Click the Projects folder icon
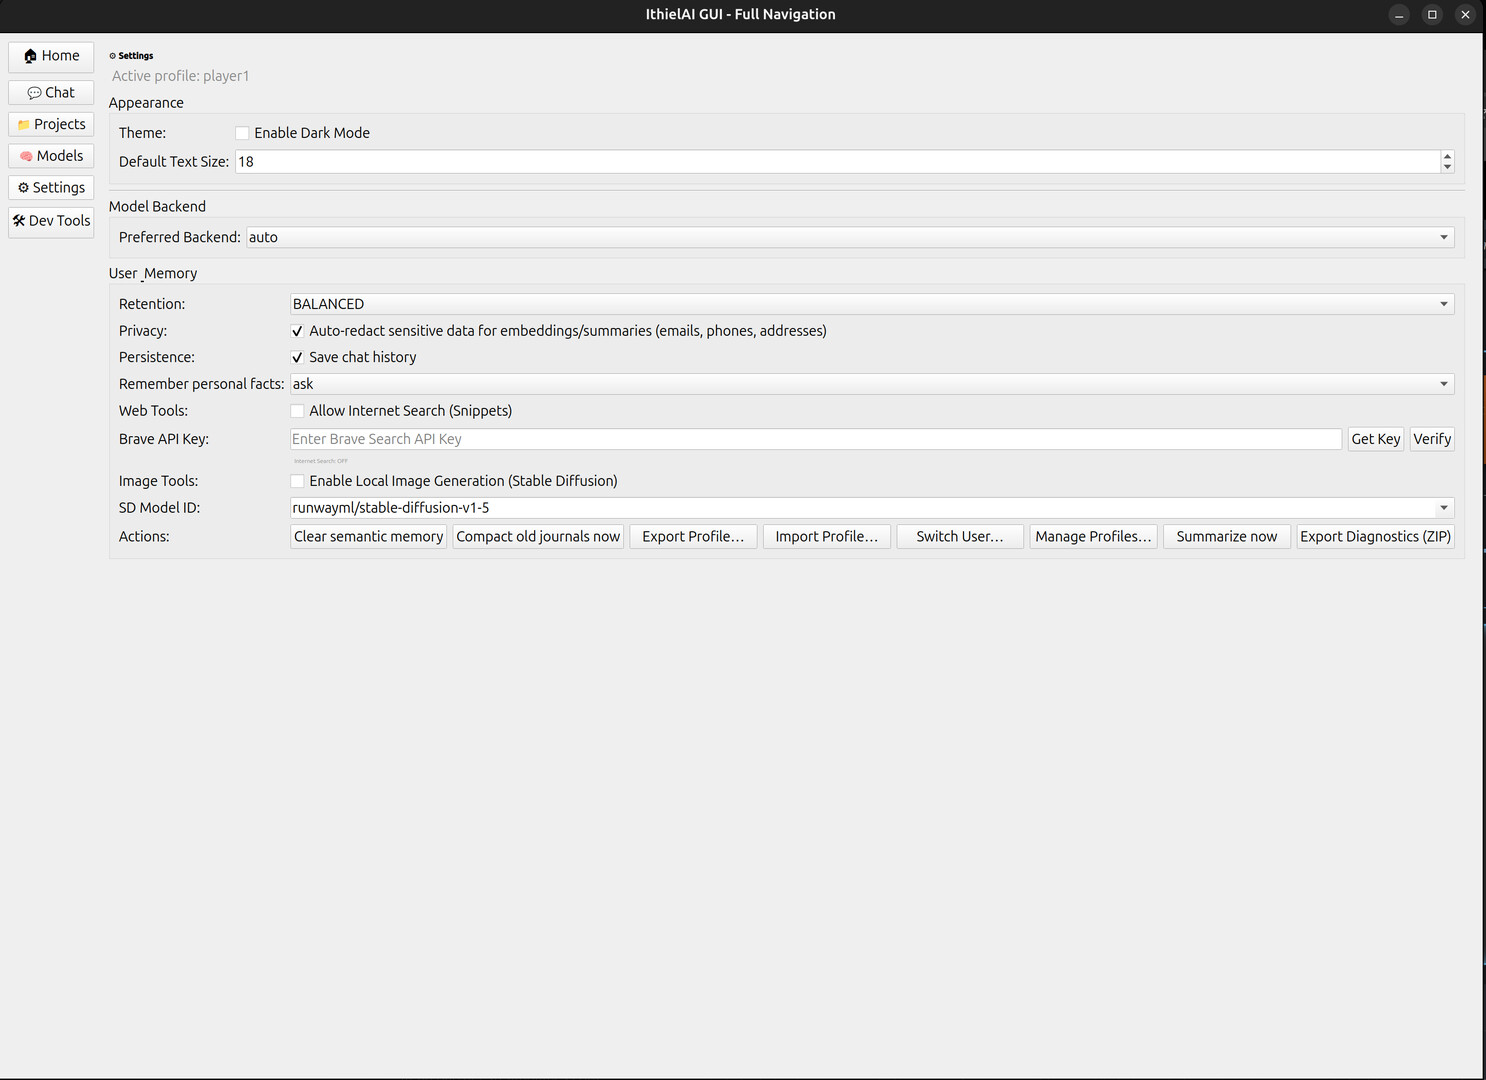This screenshot has height=1080, width=1486. [26, 124]
